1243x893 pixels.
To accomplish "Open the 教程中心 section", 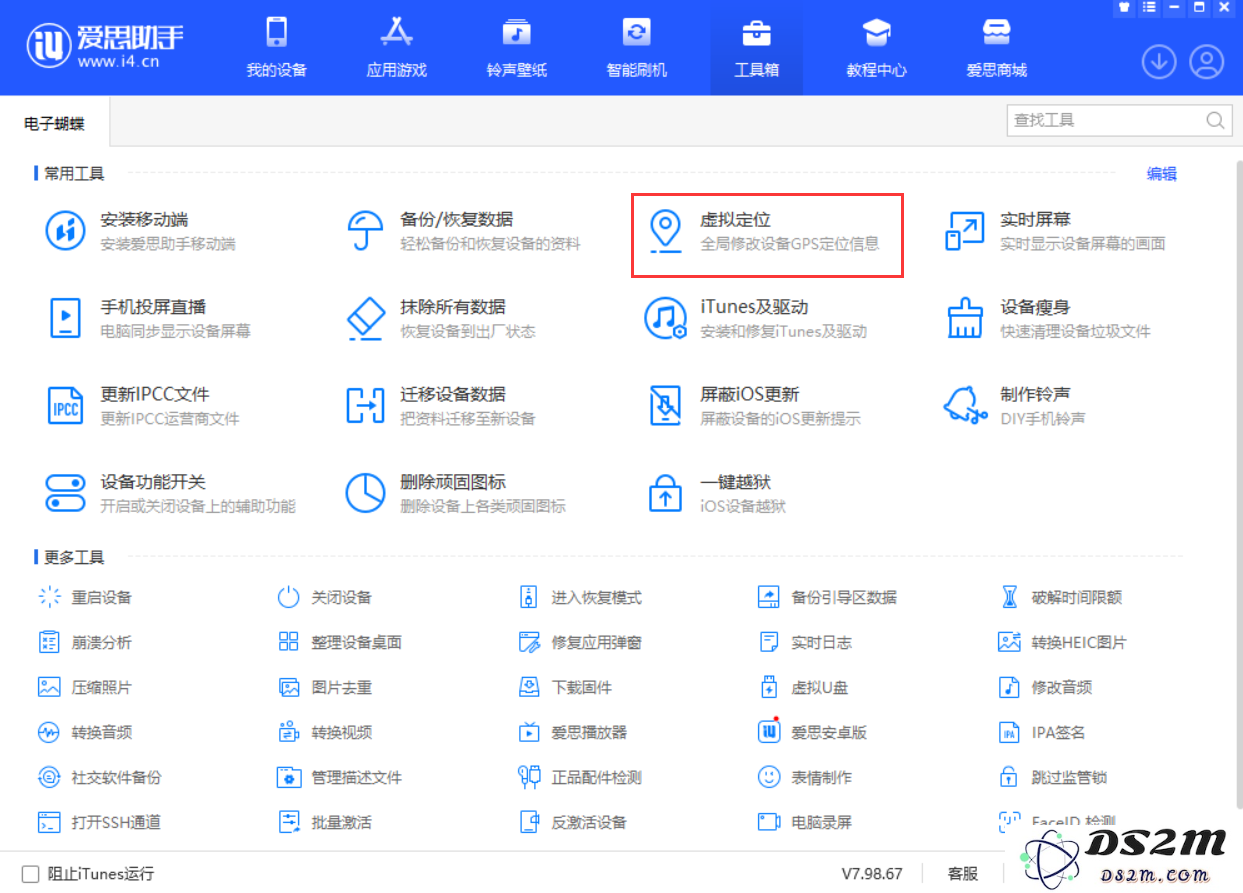I will pos(877,48).
